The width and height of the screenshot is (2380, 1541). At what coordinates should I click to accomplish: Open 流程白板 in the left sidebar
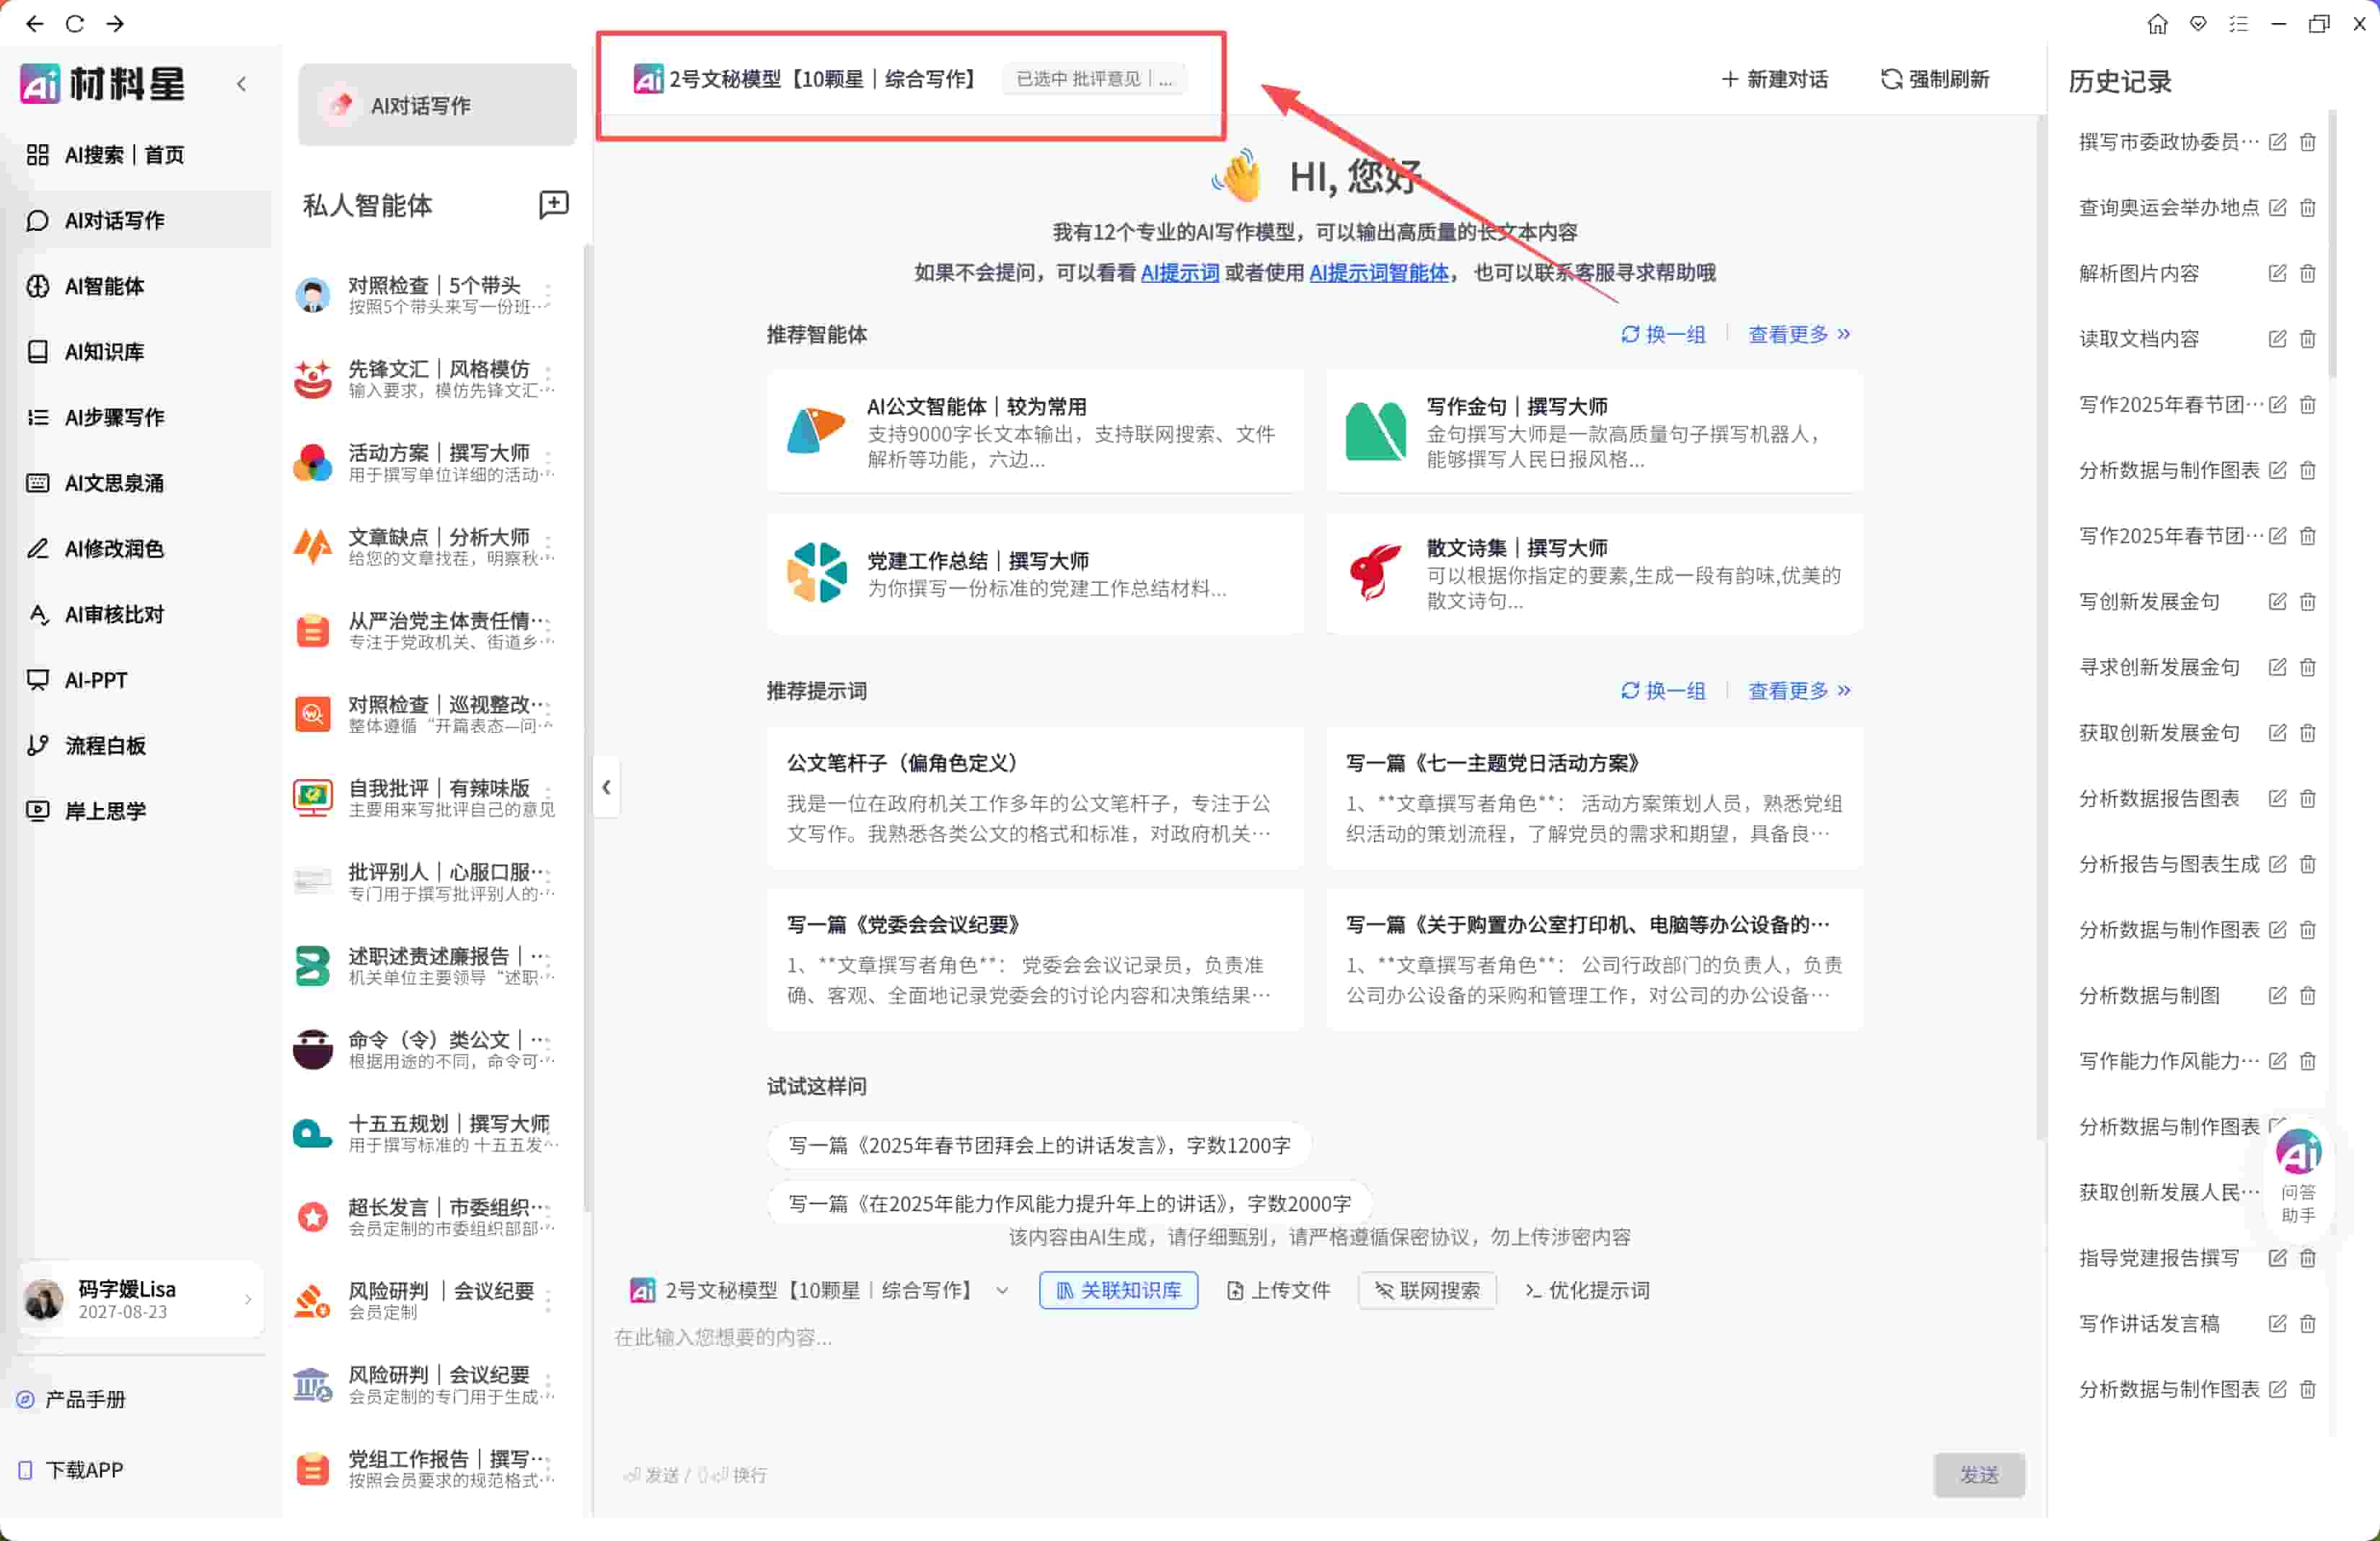coord(105,746)
